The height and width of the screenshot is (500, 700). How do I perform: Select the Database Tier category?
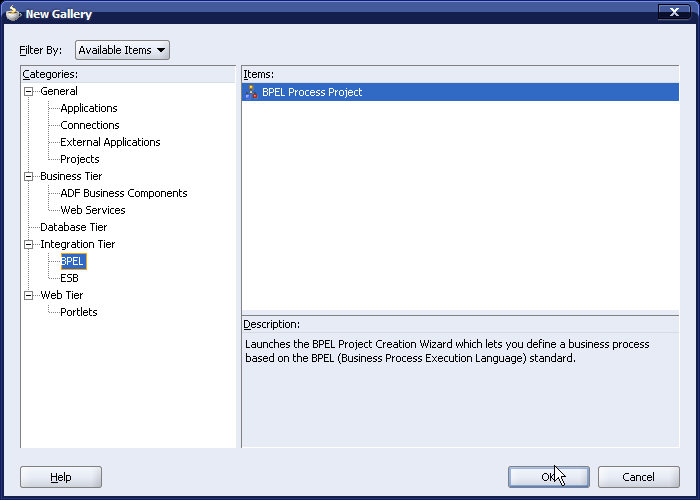click(x=74, y=227)
